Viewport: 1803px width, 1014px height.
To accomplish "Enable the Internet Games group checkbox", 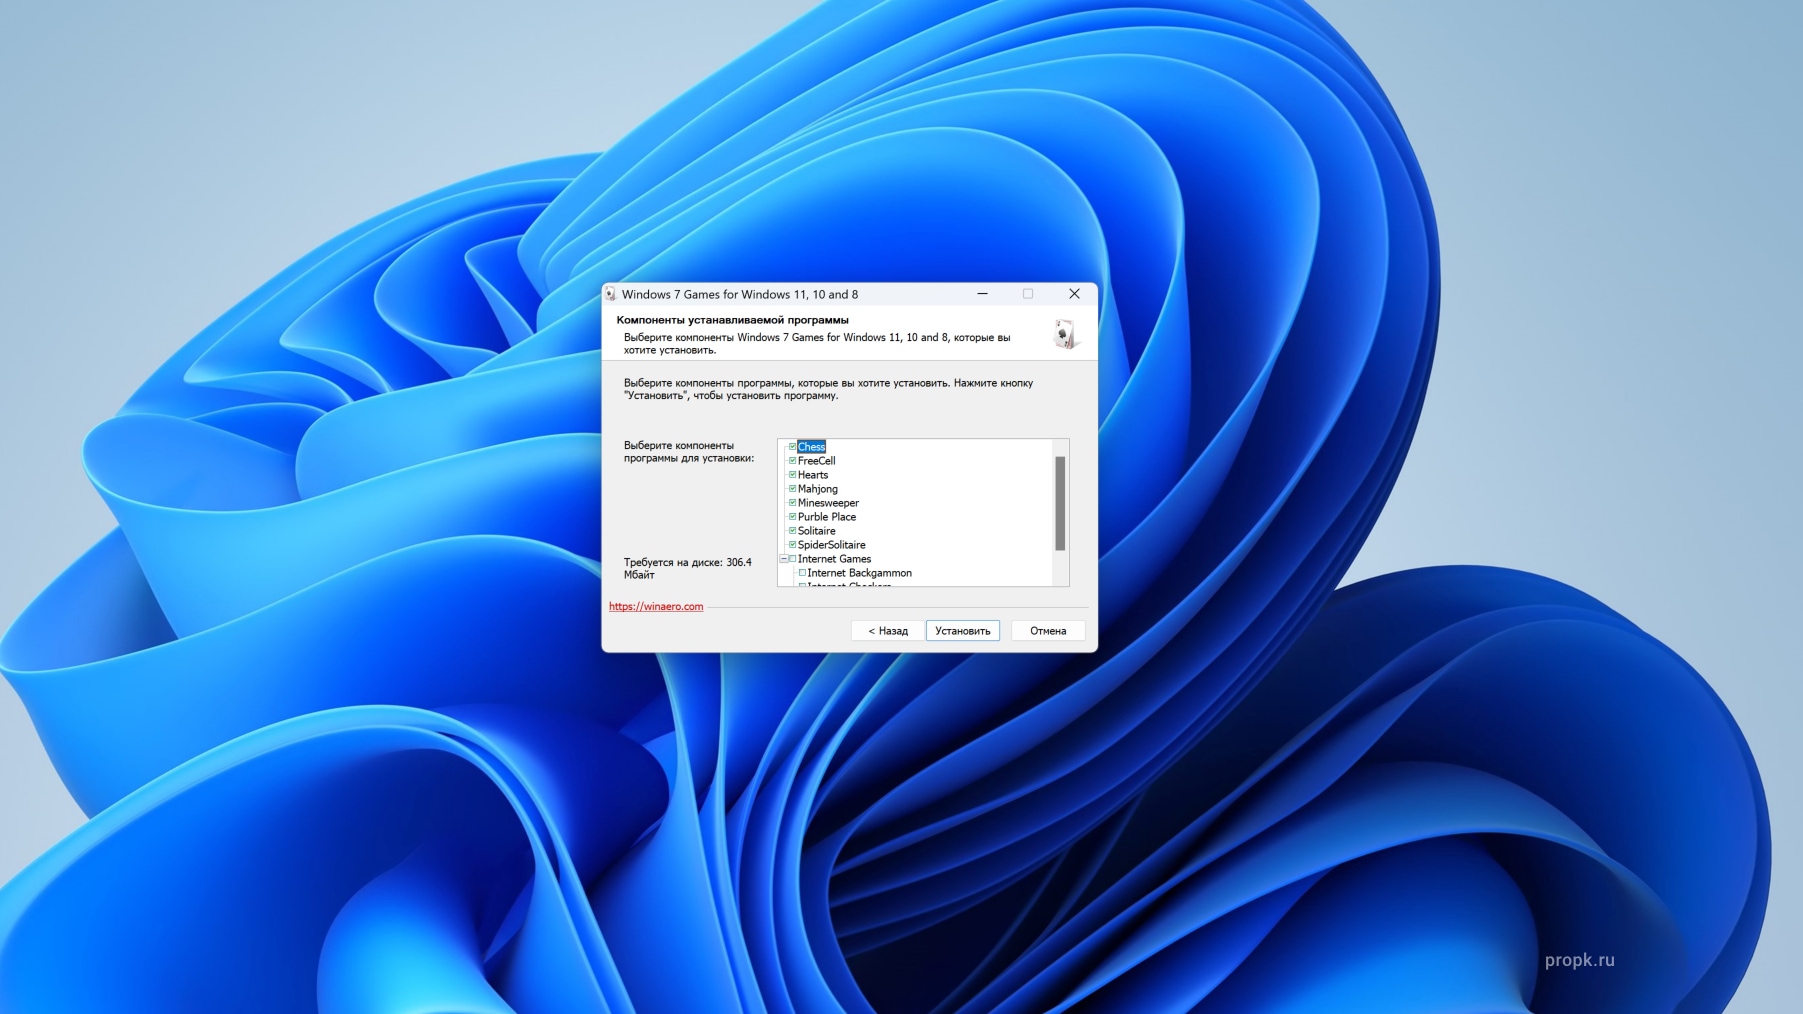I will coord(793,559).
